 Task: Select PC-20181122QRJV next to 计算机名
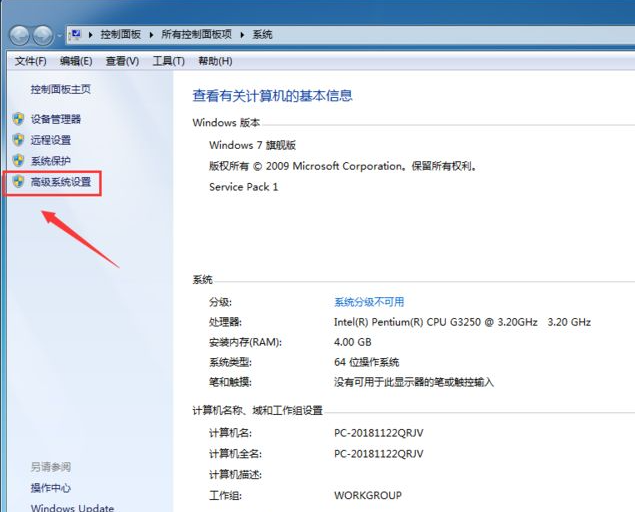378,433
